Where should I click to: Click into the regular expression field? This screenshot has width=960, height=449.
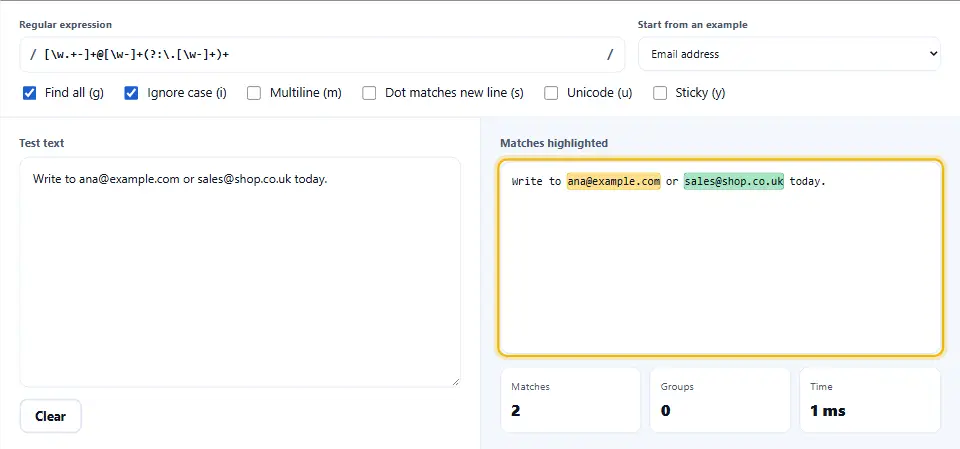pos(321,55)
